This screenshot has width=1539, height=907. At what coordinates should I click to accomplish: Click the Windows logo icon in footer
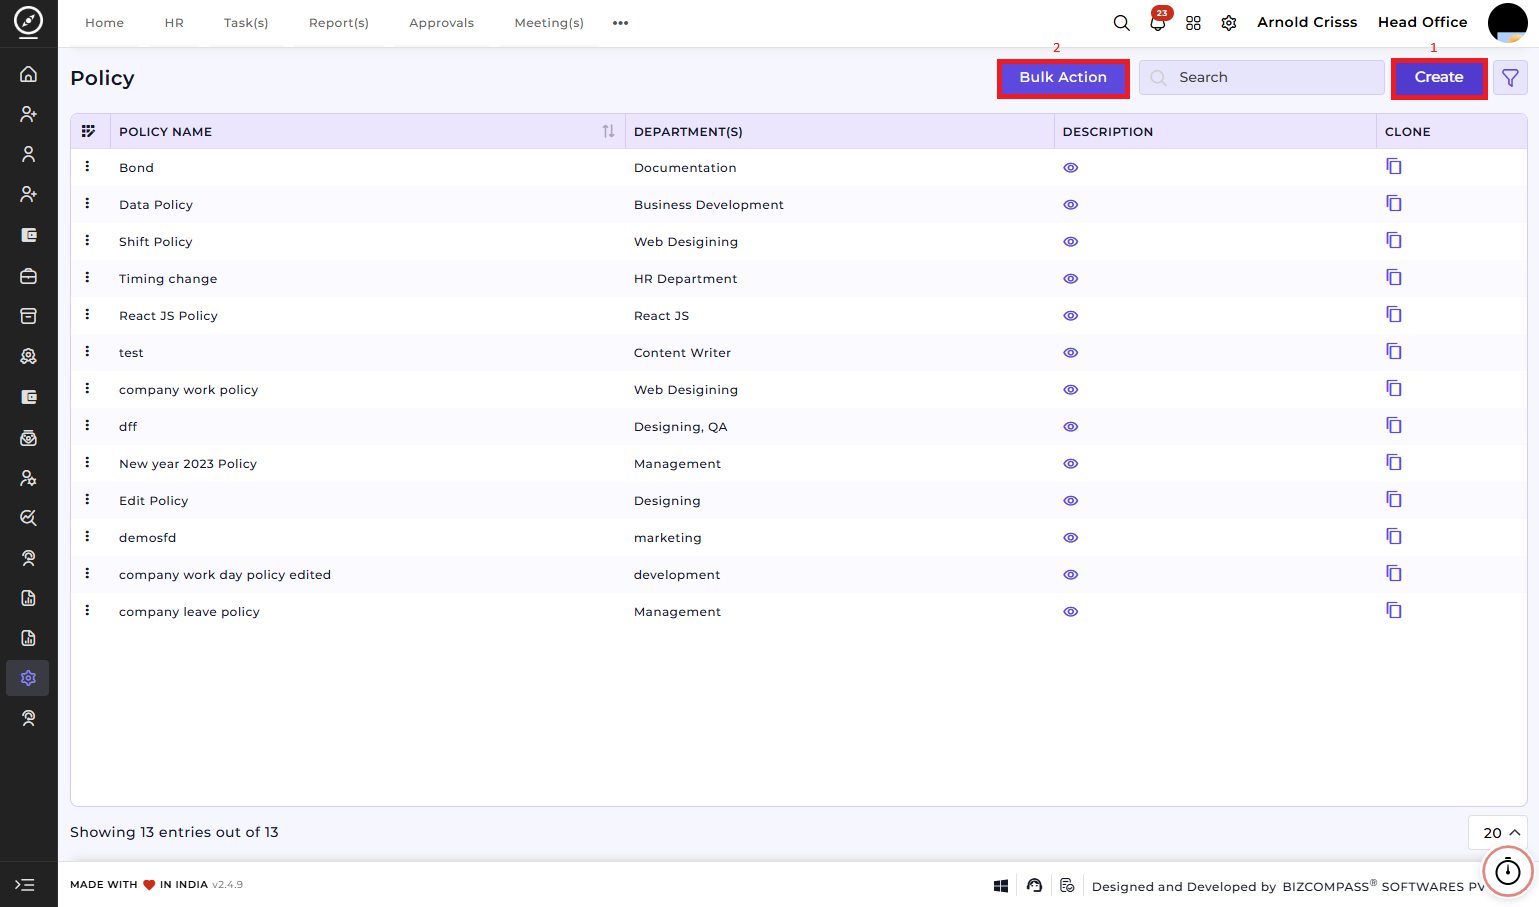[x=1001, y=886]
